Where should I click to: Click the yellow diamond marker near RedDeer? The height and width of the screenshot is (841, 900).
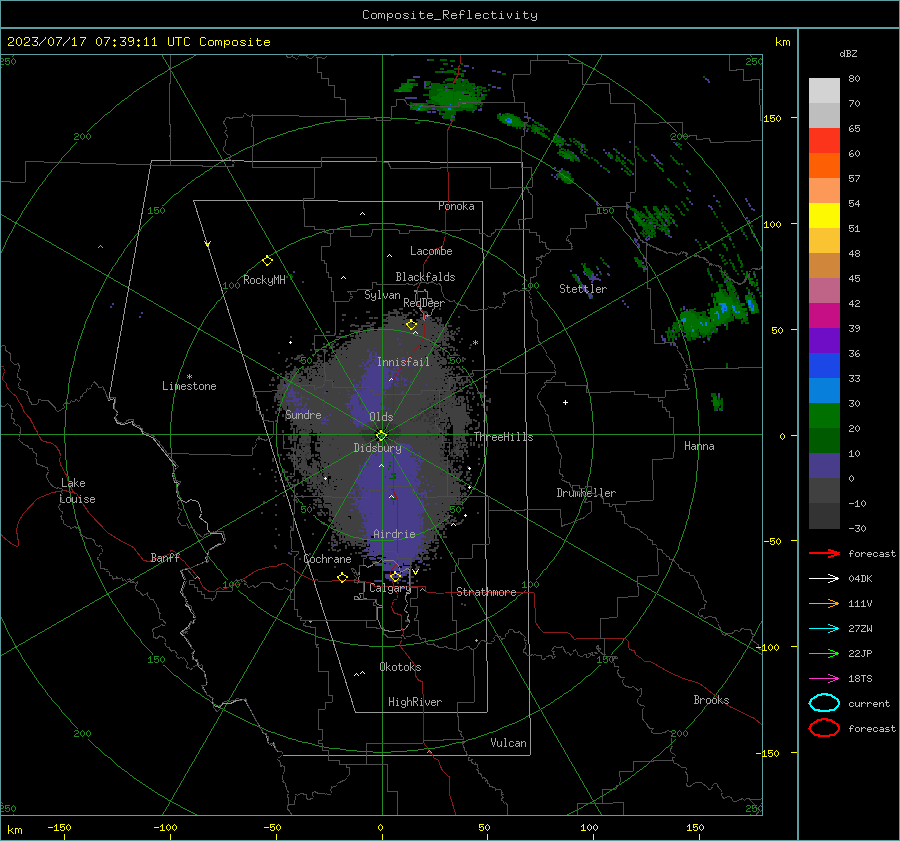[x=411, y=325]
